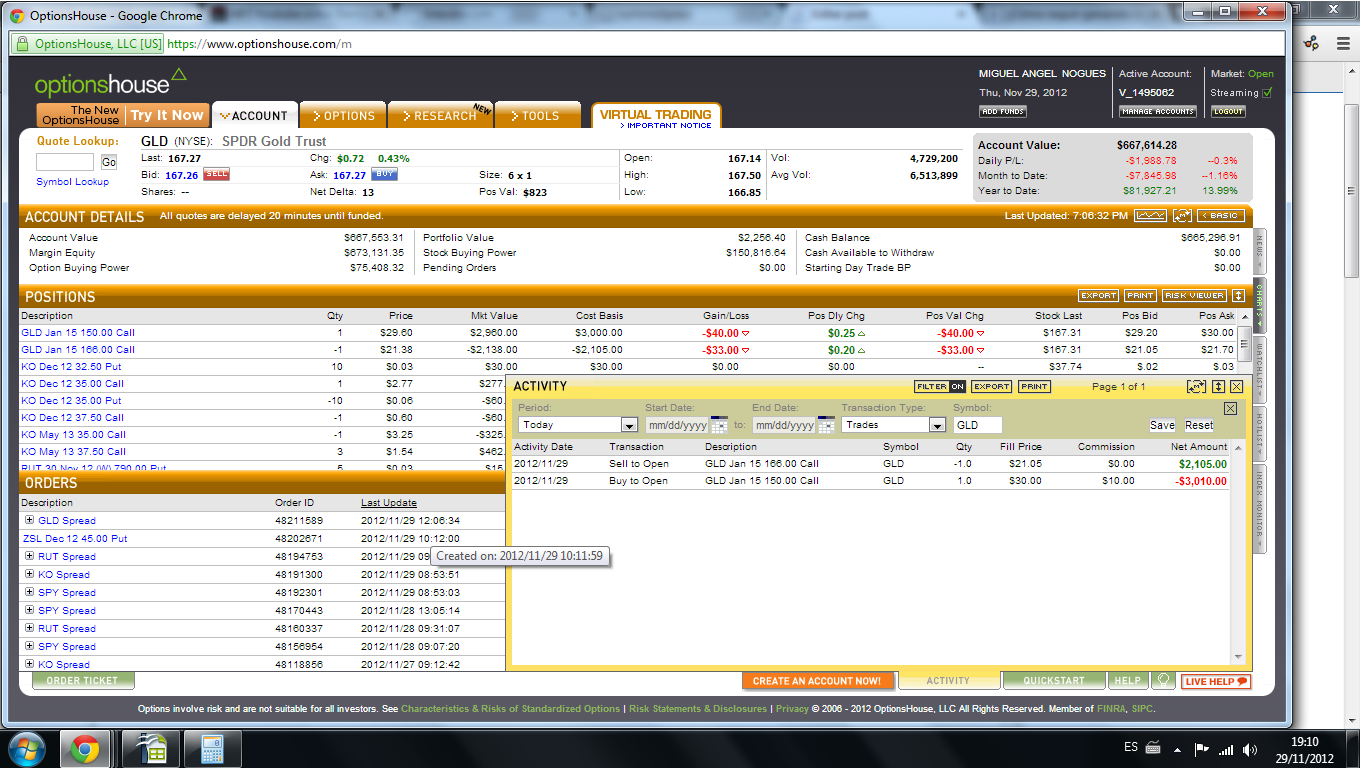Image resolution: width=1360 pixels, height=768 pixels.
Task: Open the GLD Jan 15 150.00 Call position
Action: [78, 333]
